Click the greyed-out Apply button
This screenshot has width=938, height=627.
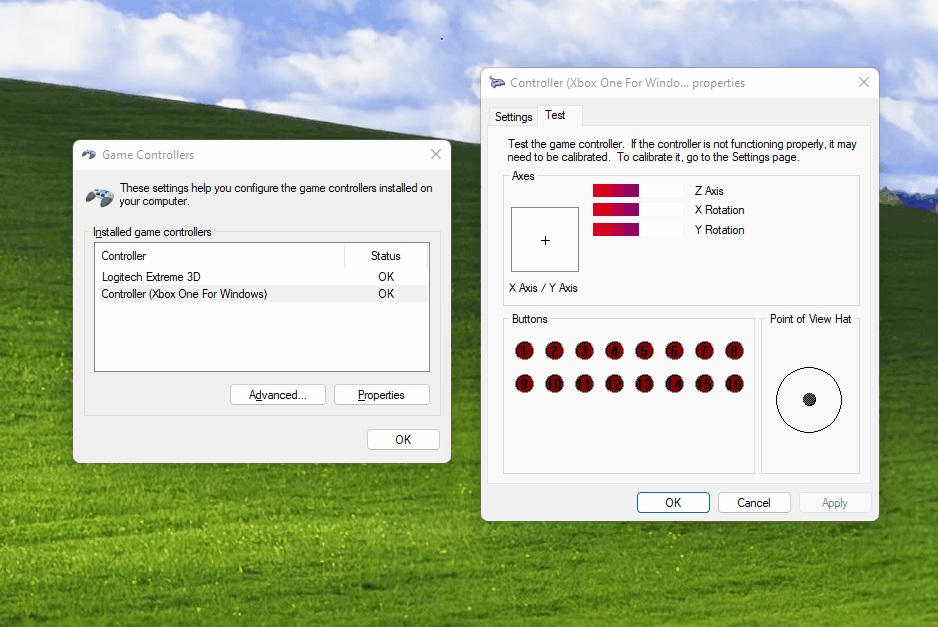[x=835, y=503]
